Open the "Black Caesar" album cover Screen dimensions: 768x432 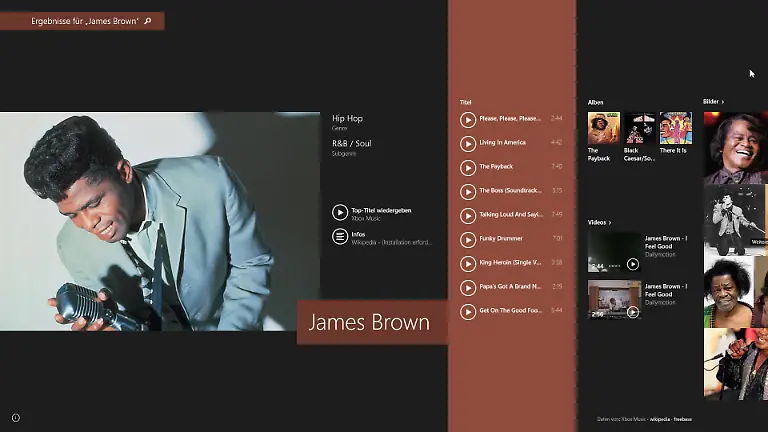[x=640, y=128]
